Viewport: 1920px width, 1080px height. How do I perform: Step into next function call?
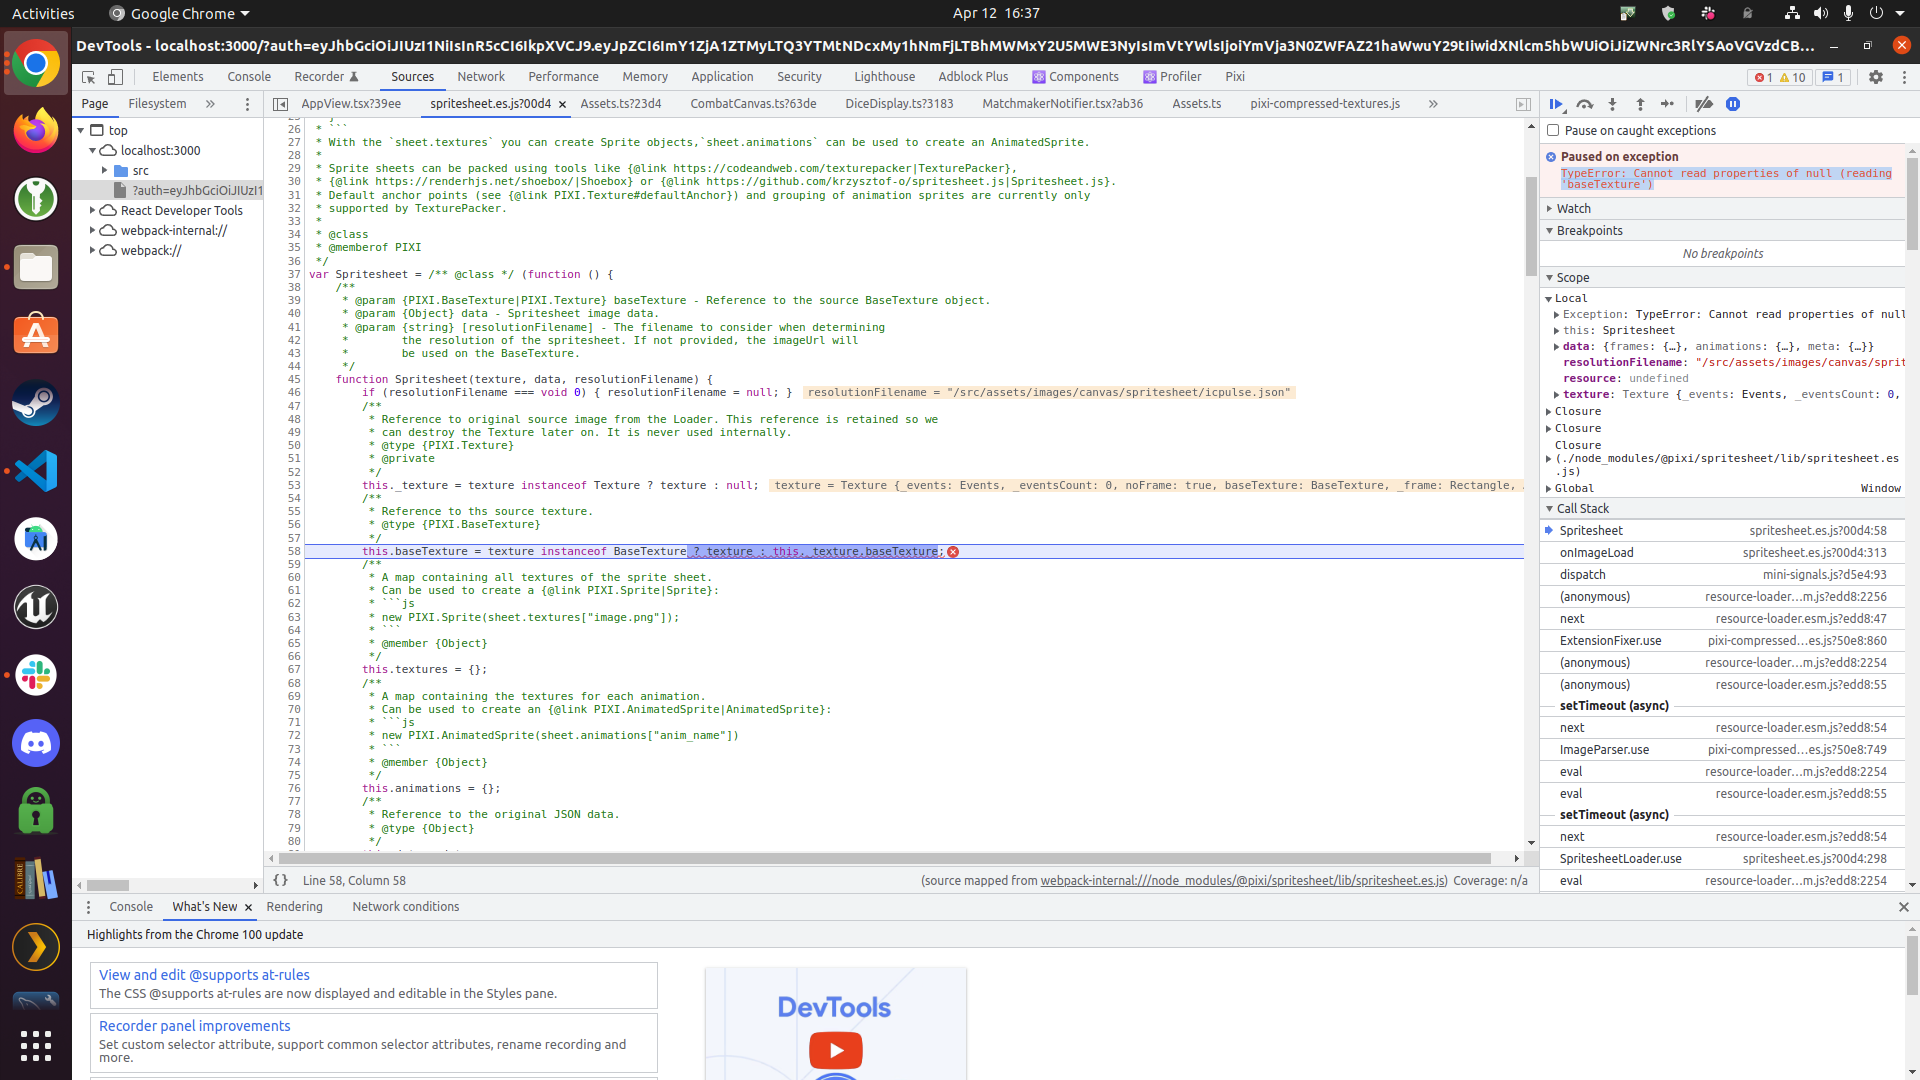(1612, 104)
